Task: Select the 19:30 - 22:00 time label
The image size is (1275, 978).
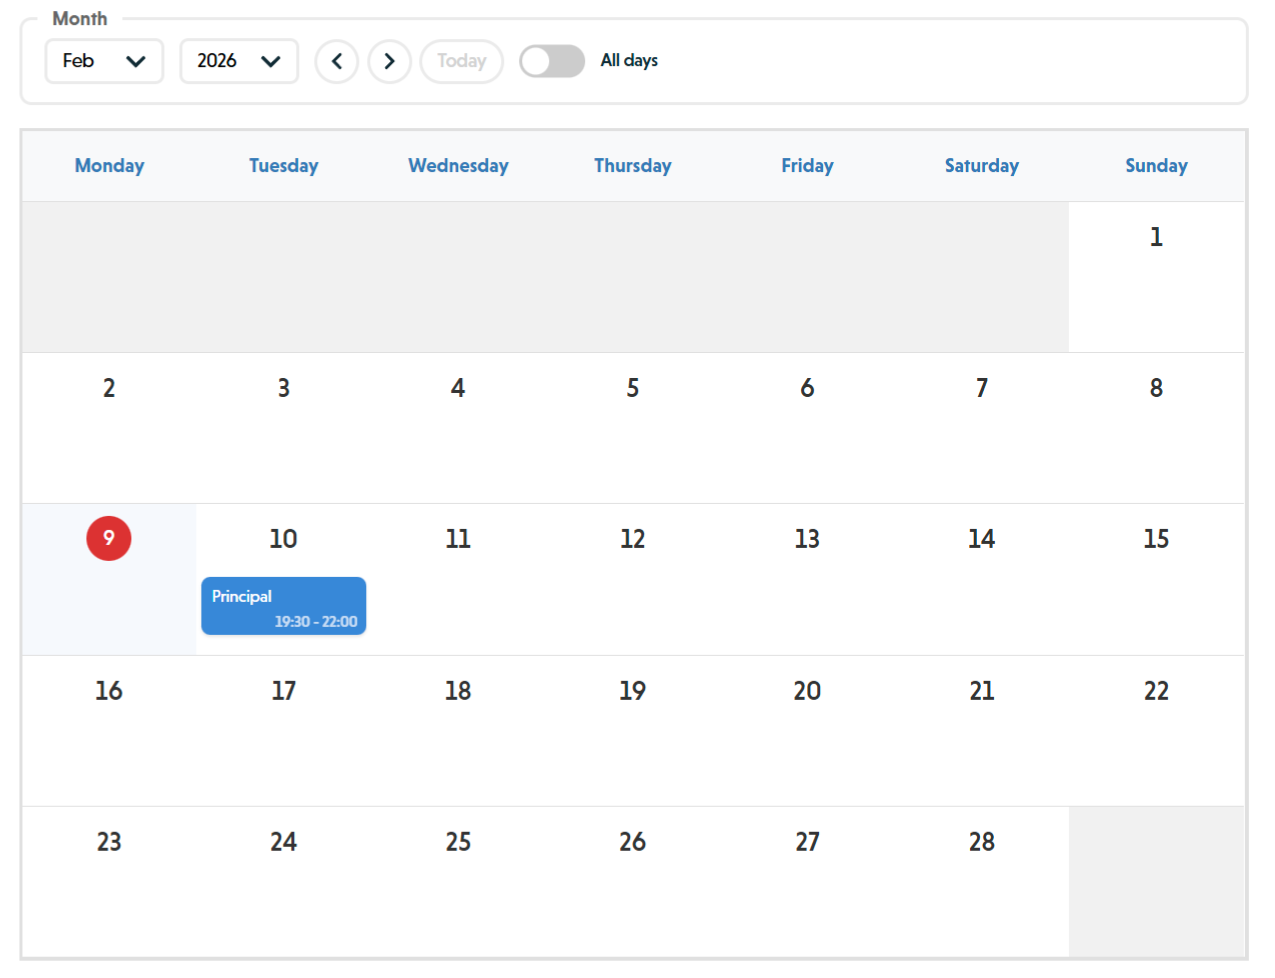Action: 316,620
